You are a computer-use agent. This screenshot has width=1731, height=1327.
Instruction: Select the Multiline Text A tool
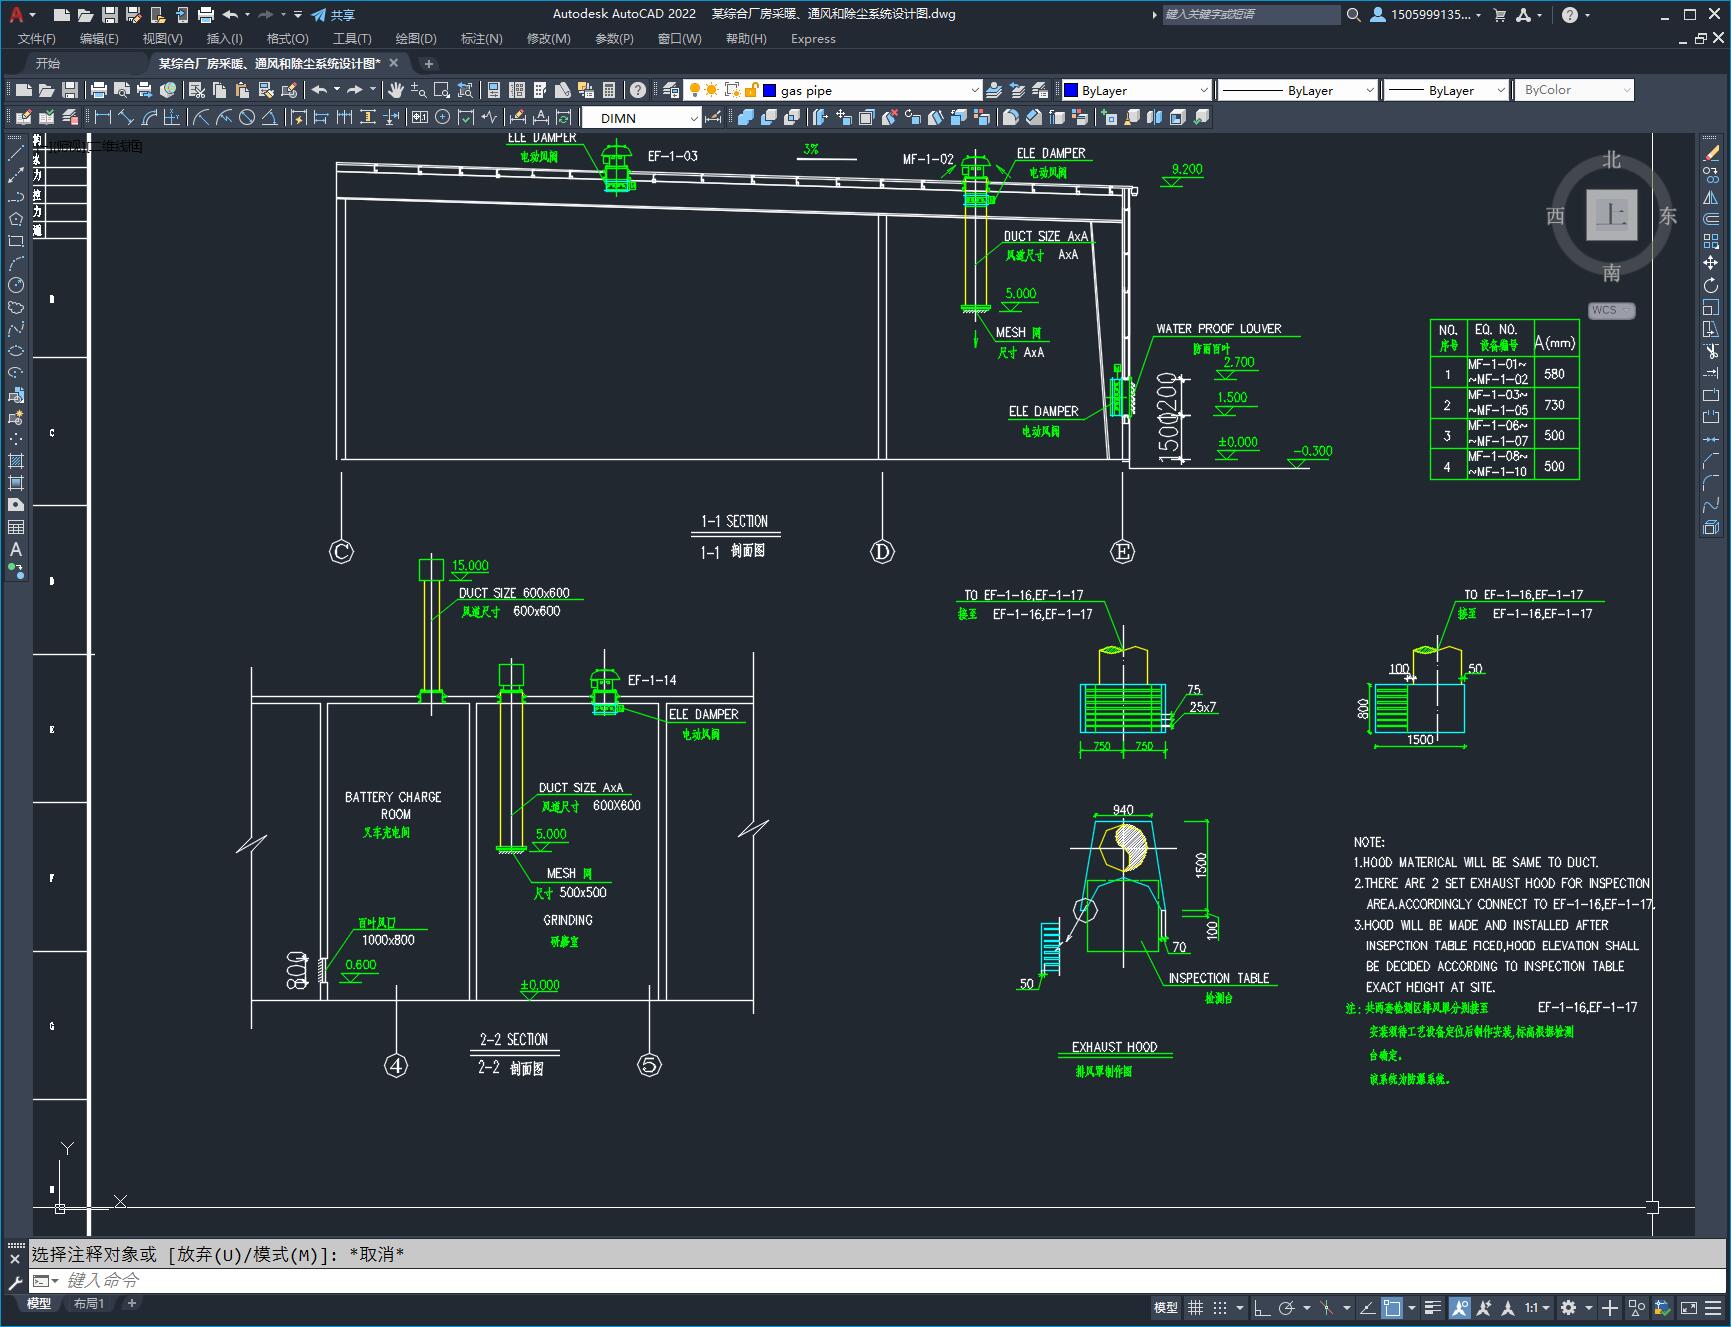[16, 549]
